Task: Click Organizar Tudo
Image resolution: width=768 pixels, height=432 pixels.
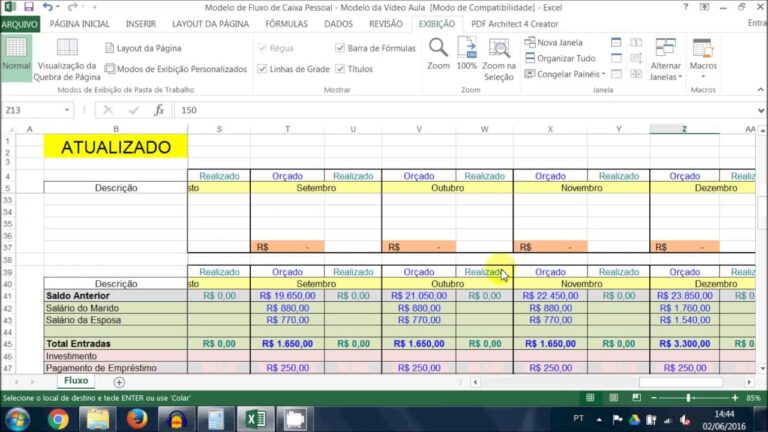Action: (x=560, y=58)
